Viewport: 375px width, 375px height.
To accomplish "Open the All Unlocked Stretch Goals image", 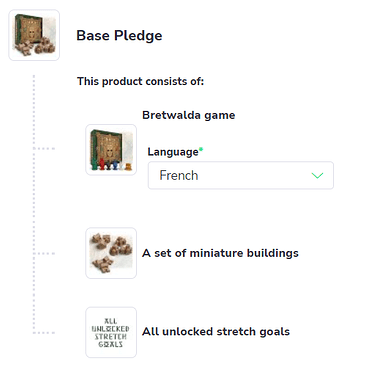I will [x=111, y=332].
